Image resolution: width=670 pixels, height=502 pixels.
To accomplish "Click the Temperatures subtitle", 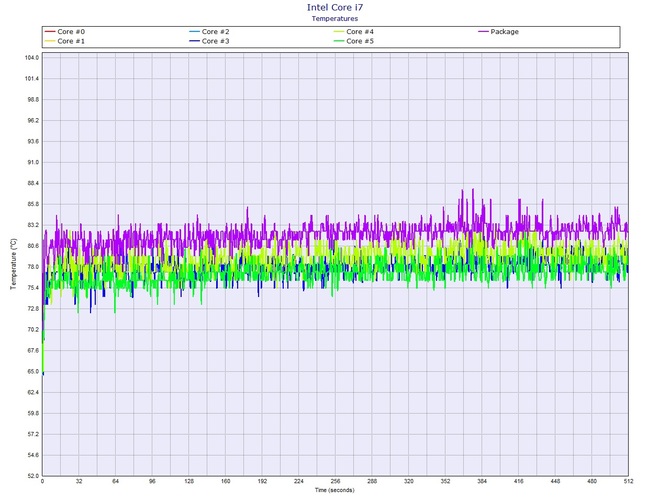I will click(x=335, y=18).
